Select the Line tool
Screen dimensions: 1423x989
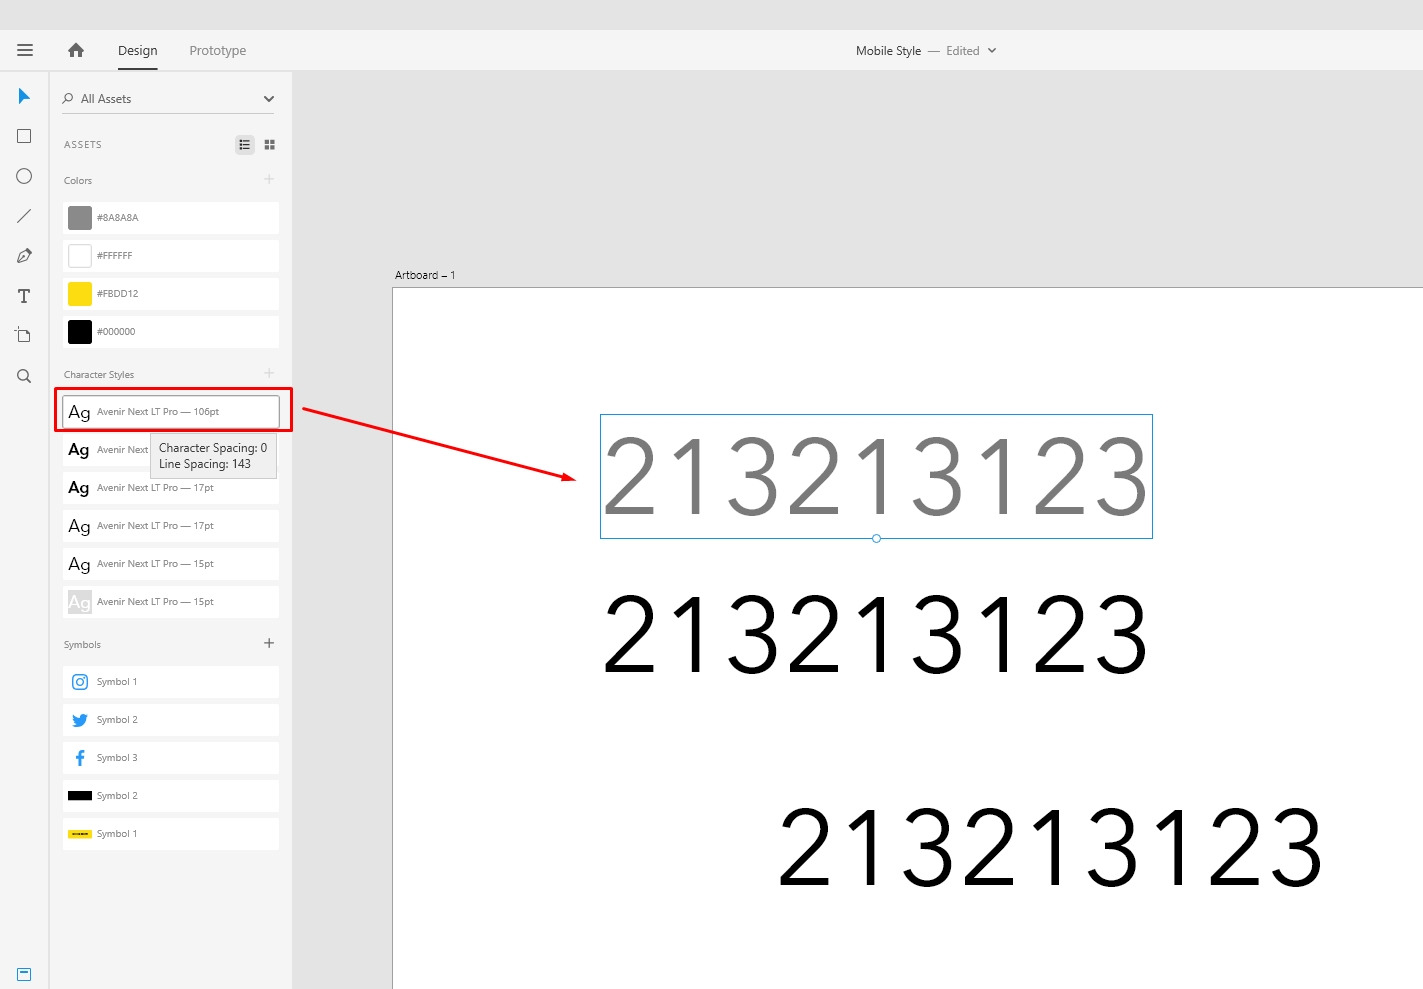[24, 216]
